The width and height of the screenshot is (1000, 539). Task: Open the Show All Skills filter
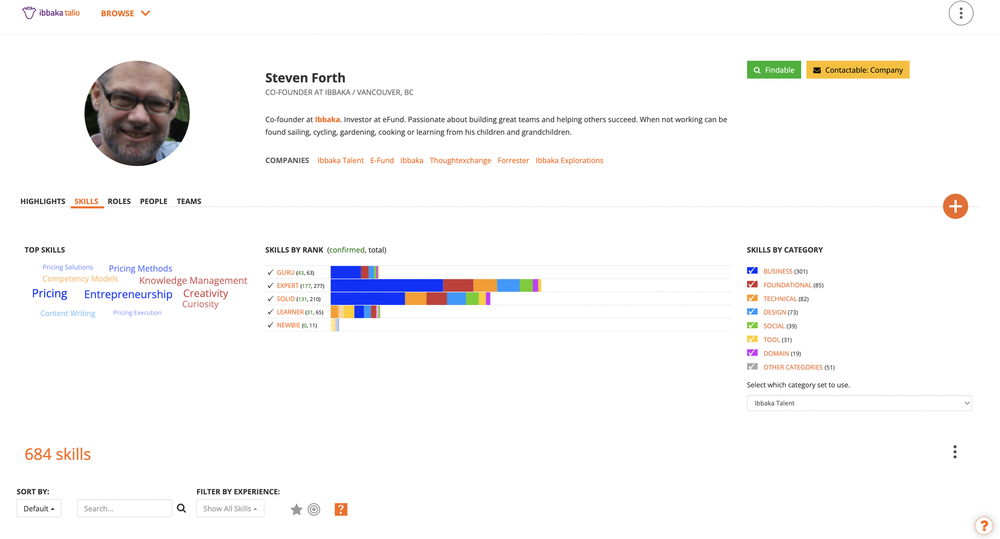[x=230, y=508]
